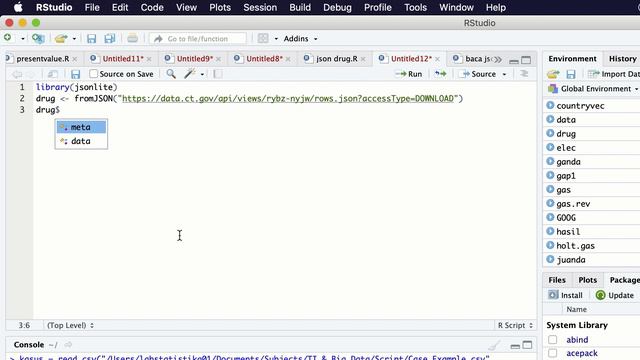Open the Global Environment dropdown
This screenshot has height=360, width=640.
(593, 89)
